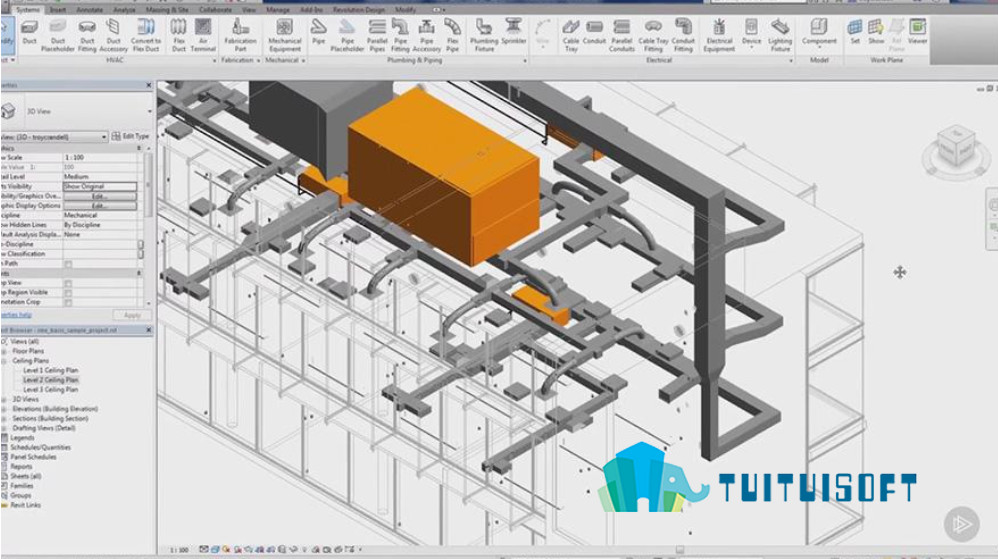The image size is (998, 559).
Task: Select the Conduit tool
Action: 594,32
